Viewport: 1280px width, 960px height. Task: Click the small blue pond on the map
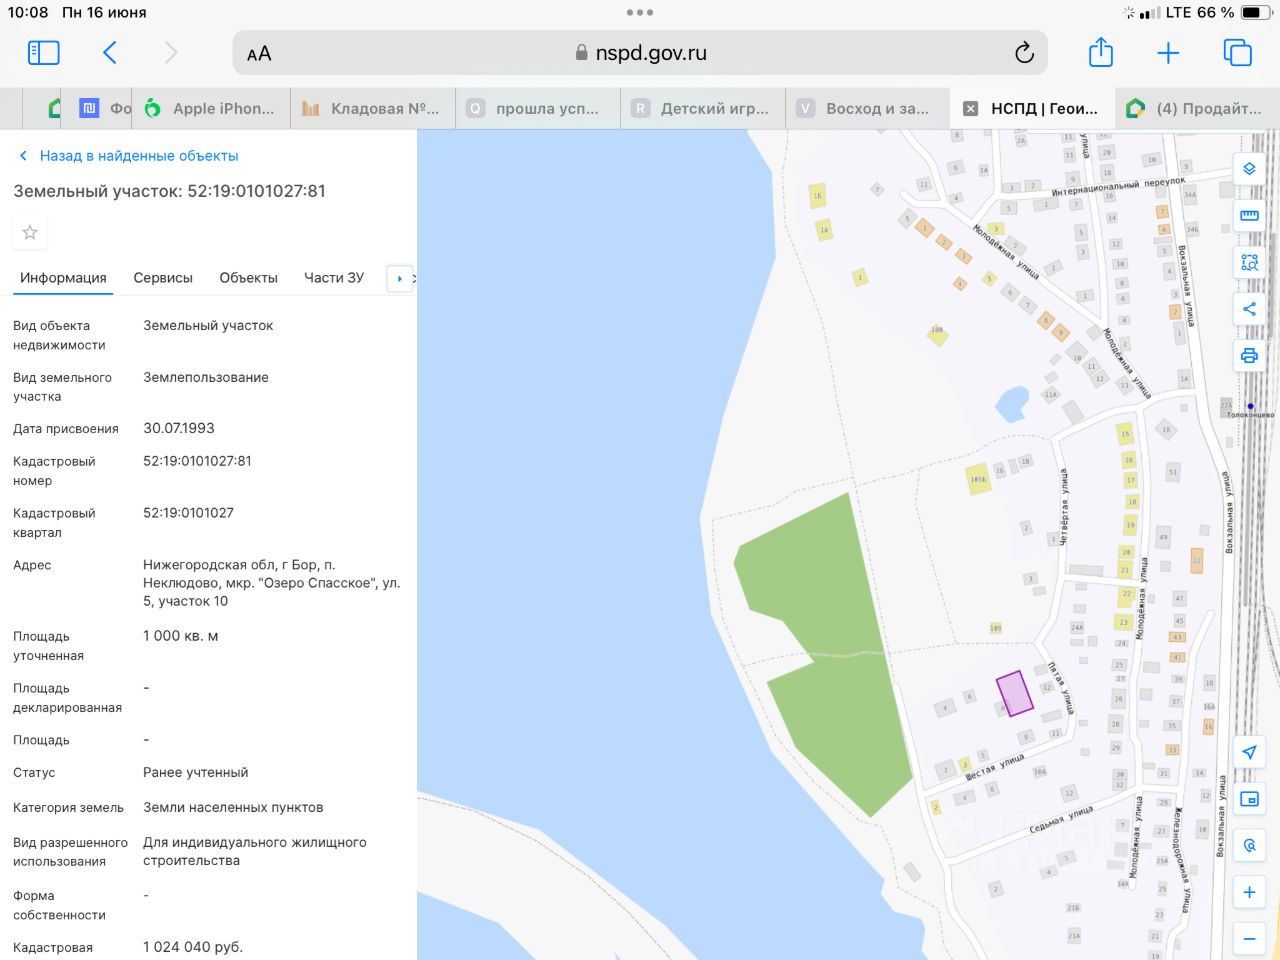(1012, 404)
